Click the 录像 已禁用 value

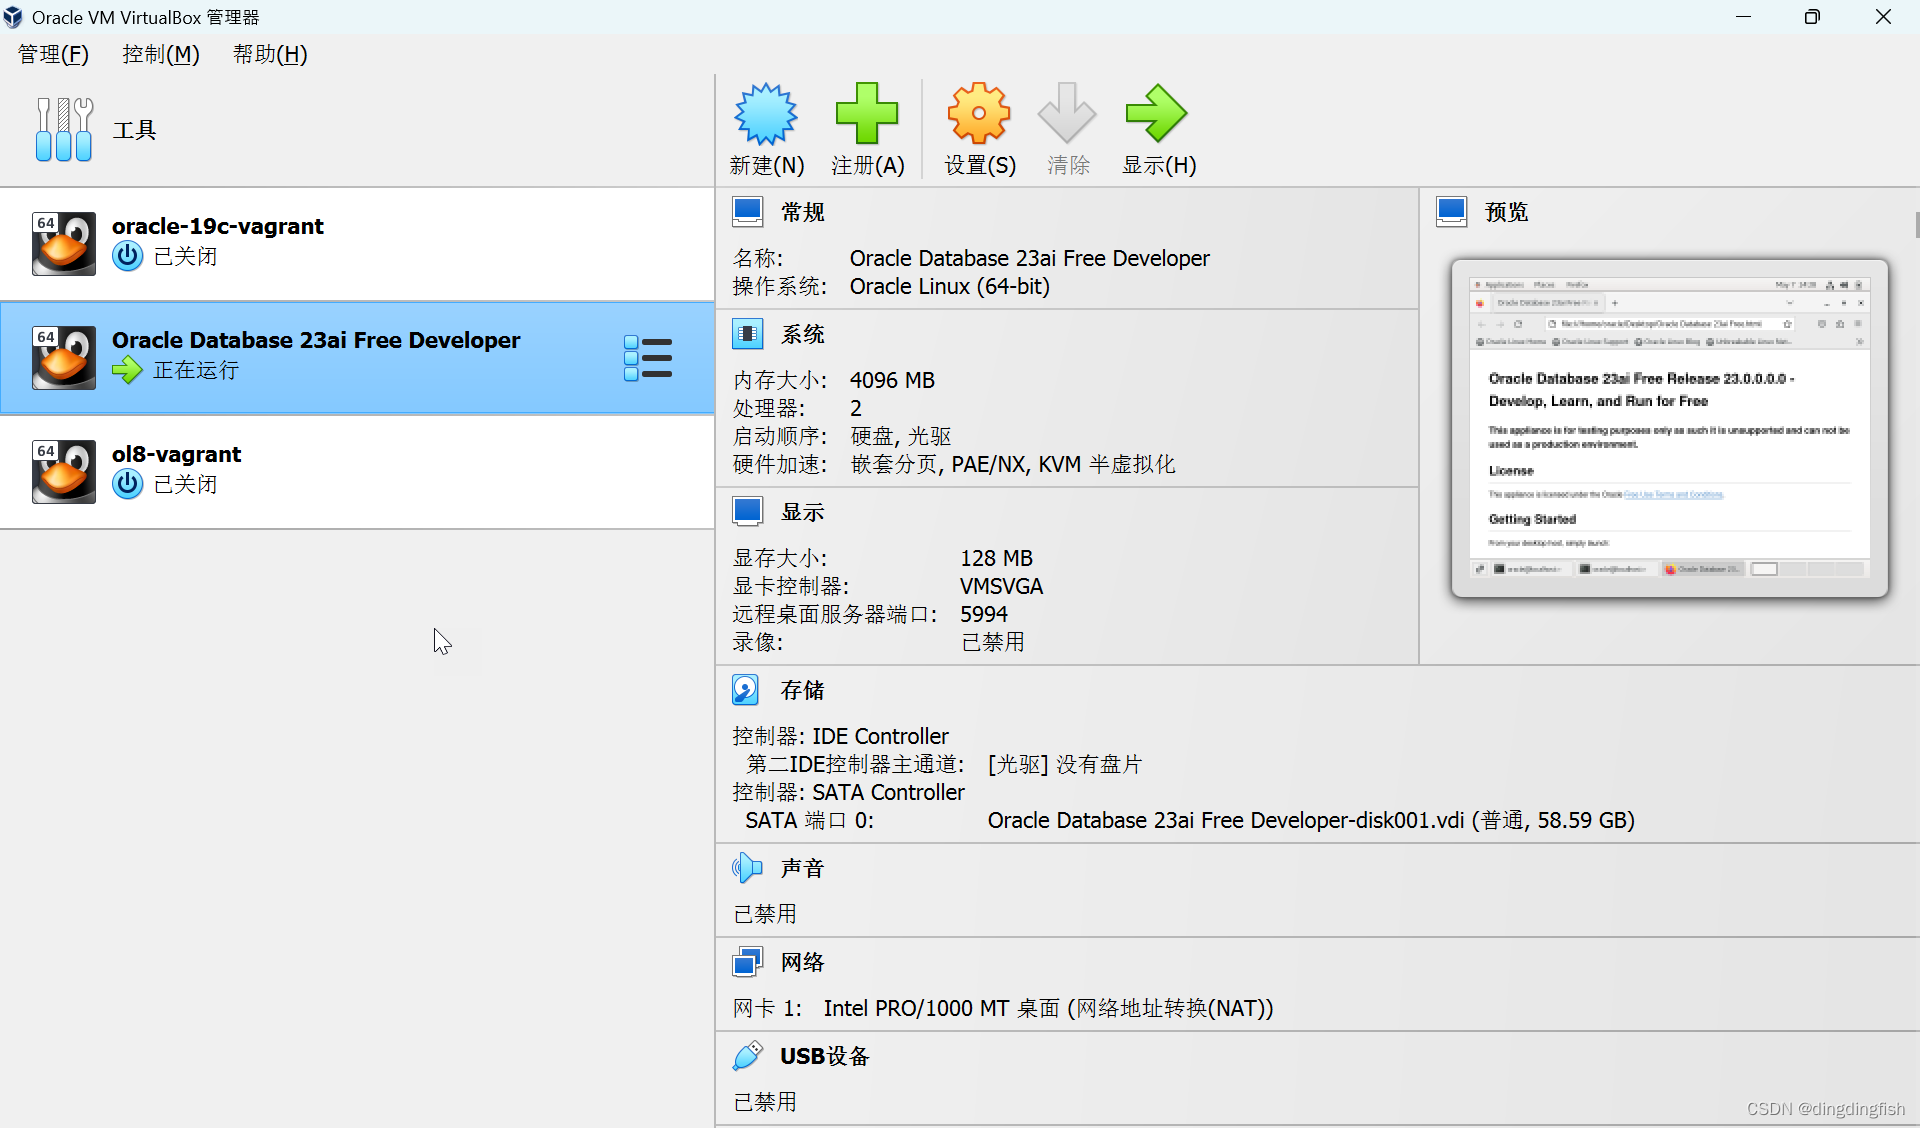click(993, 642)
